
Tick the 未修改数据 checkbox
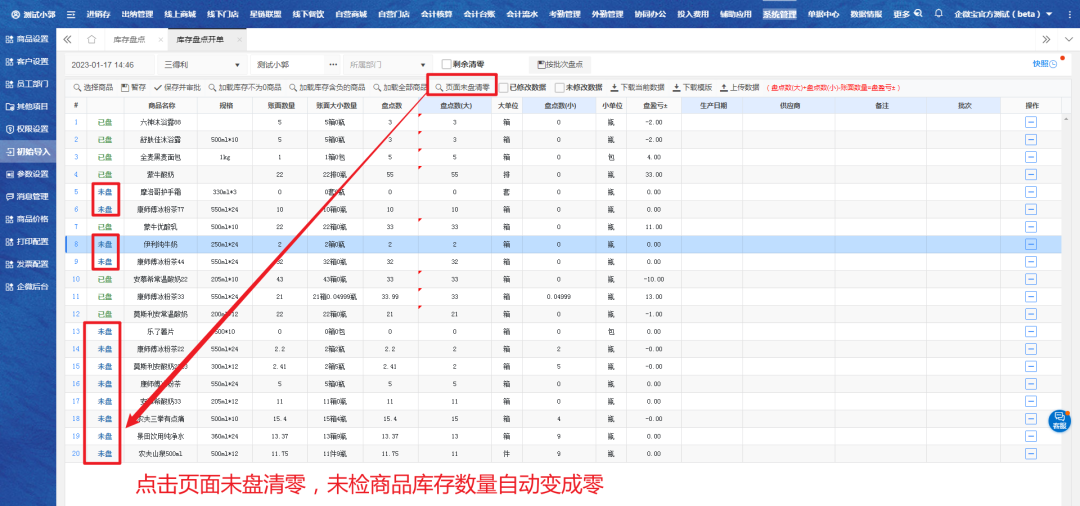[560, 87]
